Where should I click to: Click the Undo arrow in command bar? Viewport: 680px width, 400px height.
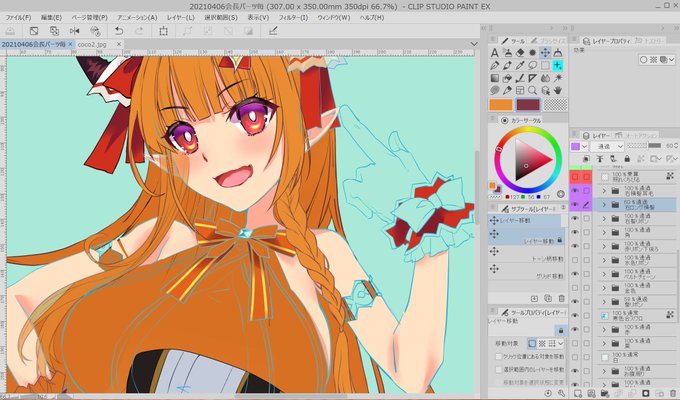point(119,31)
